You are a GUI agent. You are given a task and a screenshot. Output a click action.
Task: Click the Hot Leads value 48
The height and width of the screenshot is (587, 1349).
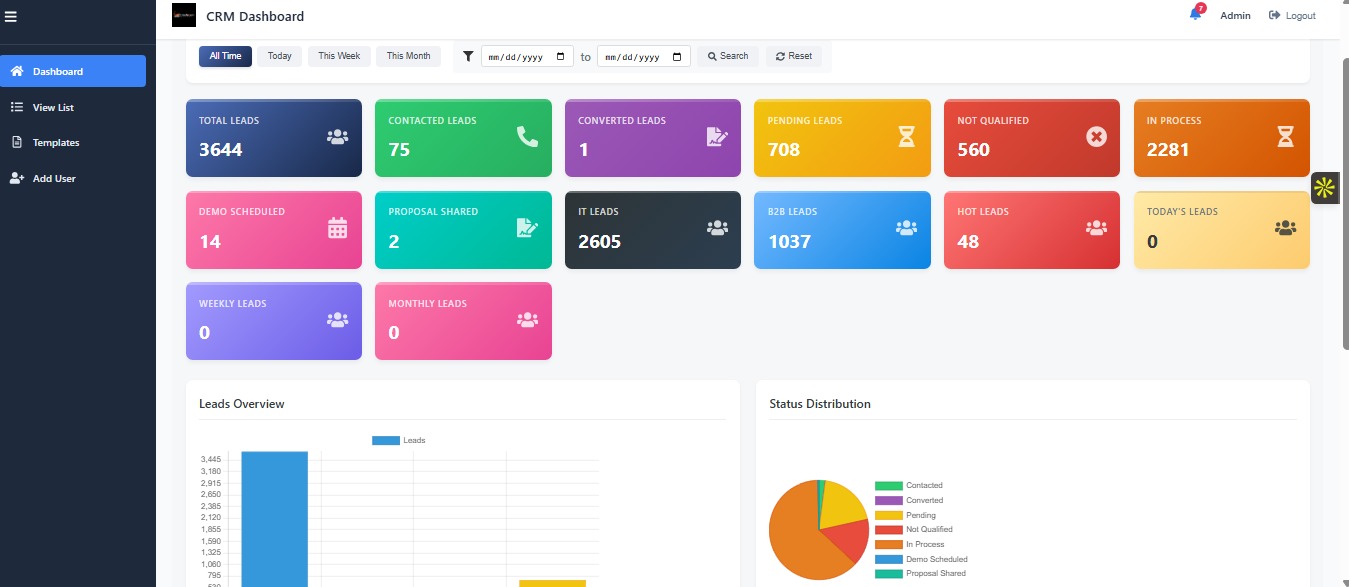point(968,241)
